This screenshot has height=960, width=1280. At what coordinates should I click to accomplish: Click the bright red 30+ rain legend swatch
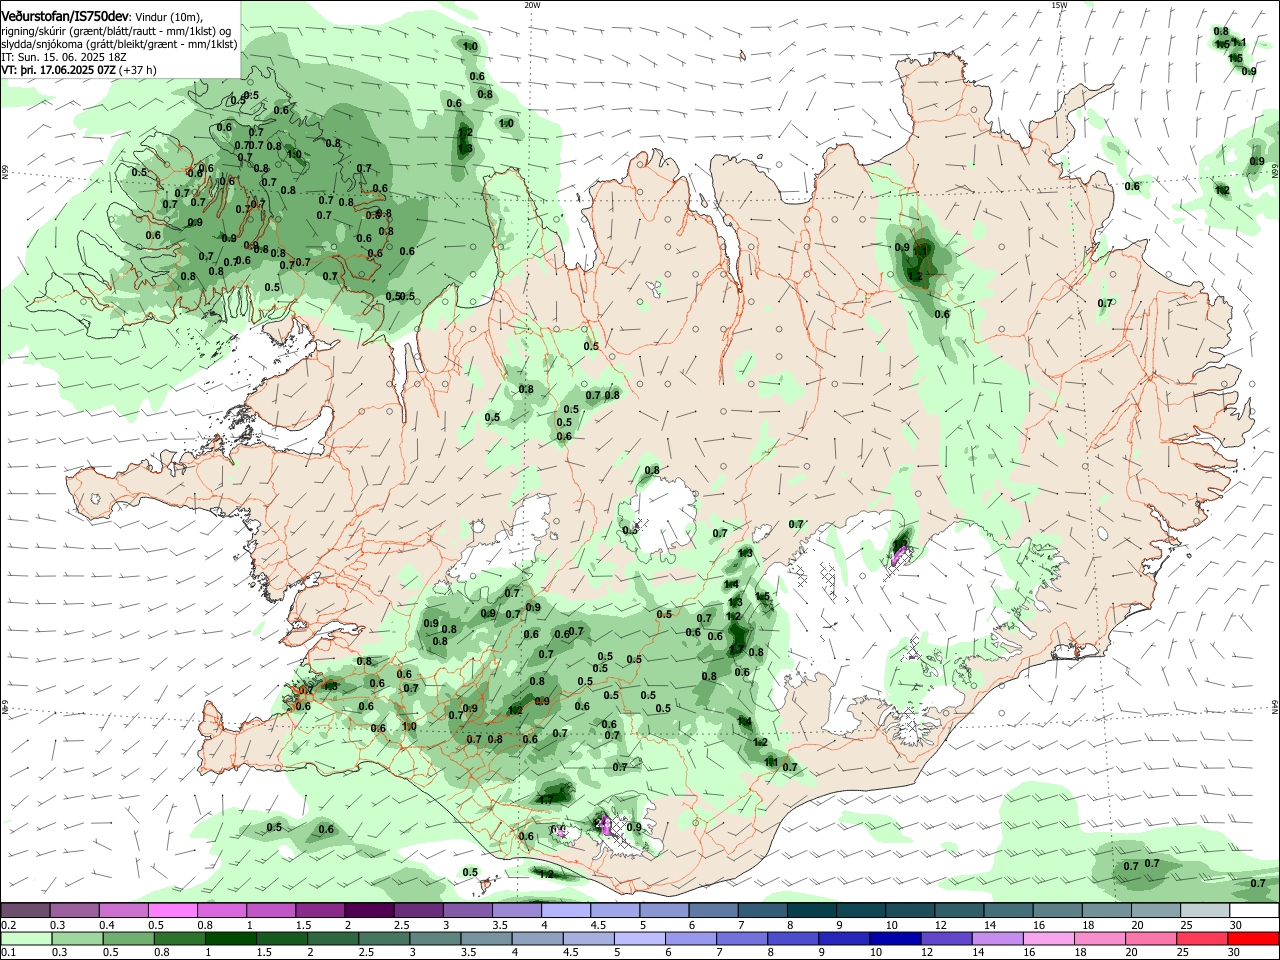(1253, 938)
